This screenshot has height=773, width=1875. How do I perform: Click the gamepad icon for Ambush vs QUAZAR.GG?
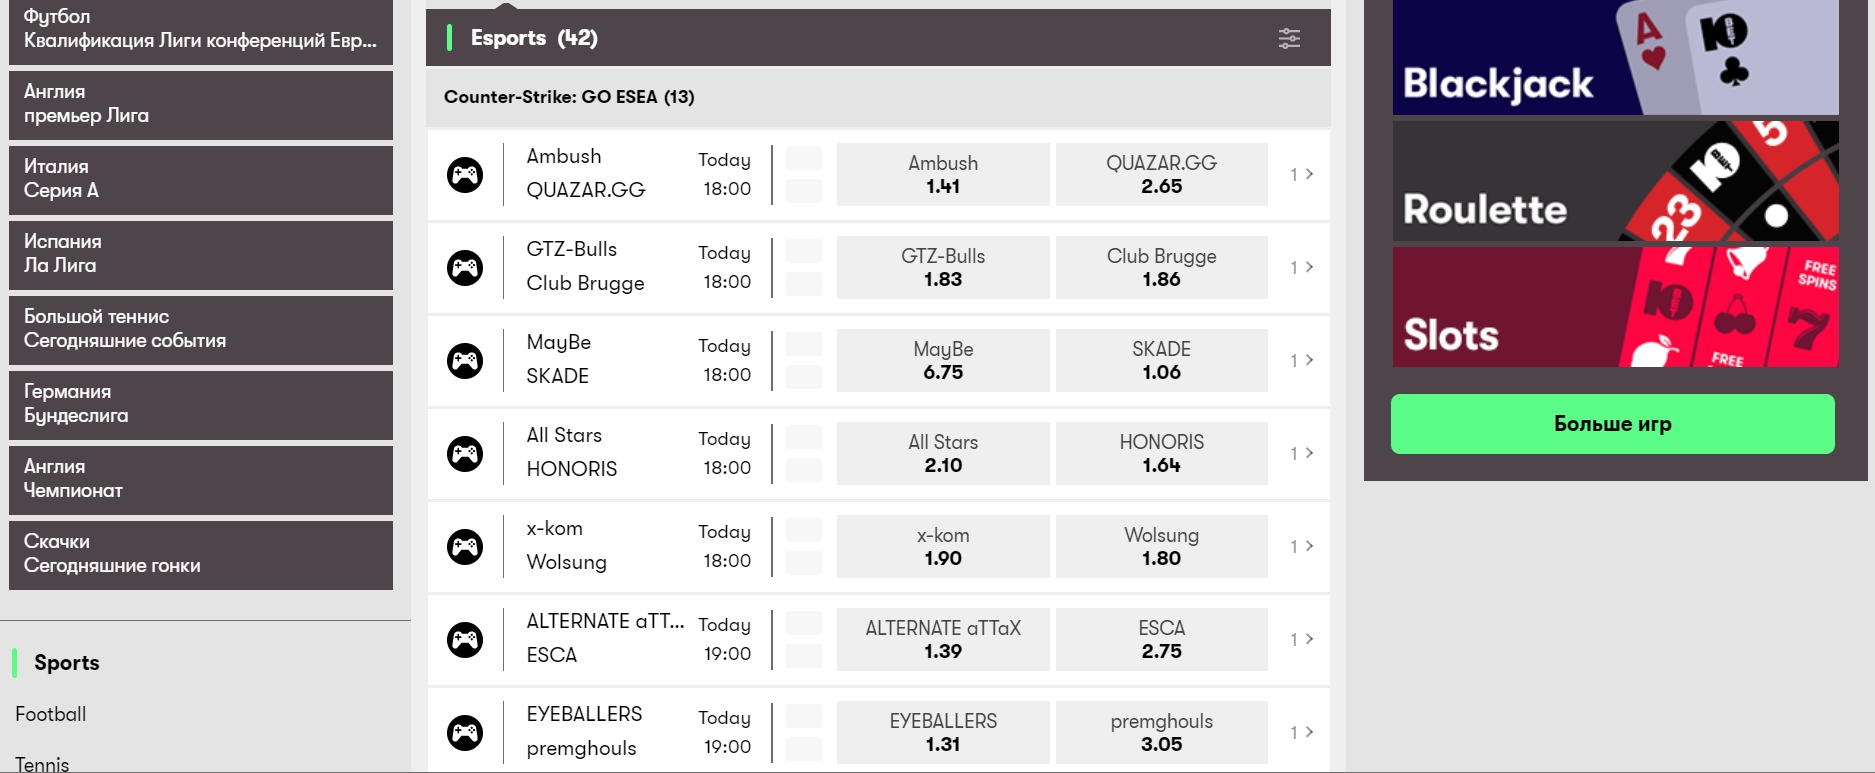(x=465, y=175)
